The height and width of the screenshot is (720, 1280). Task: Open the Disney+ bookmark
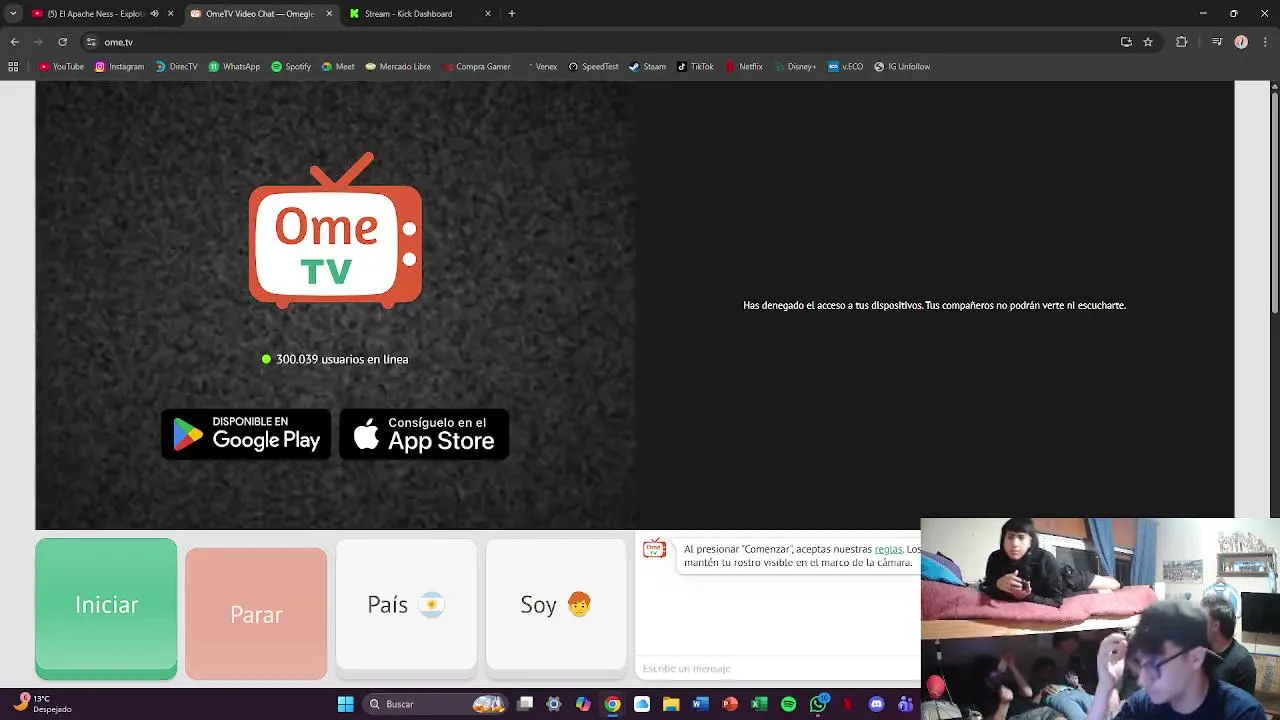795,67
